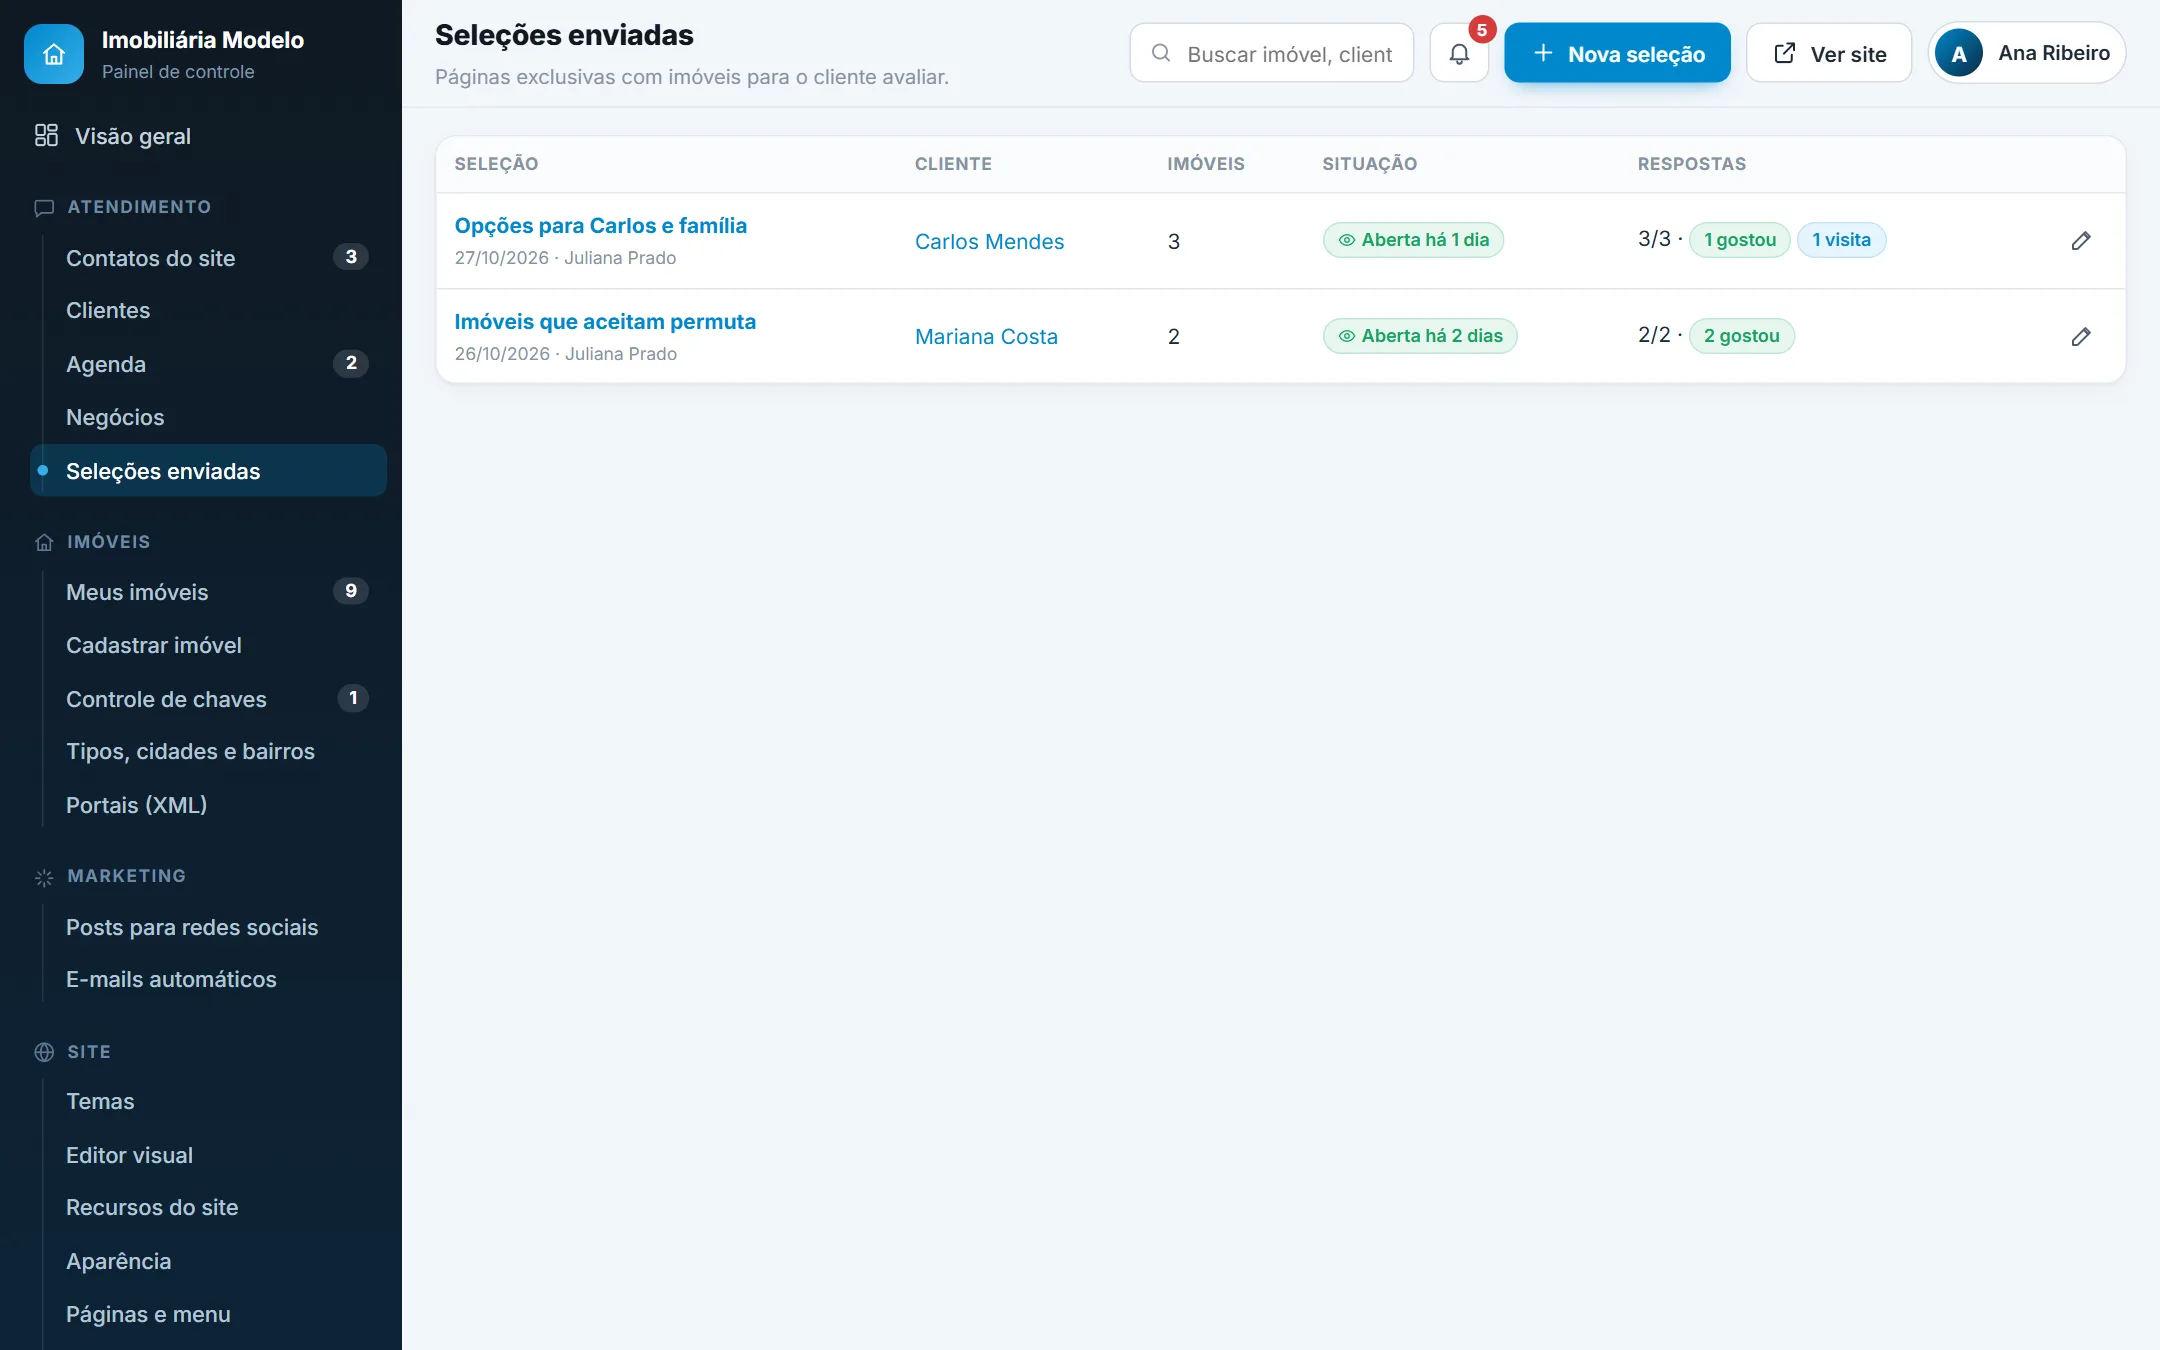The width and height of the screenshot is (2160, 1350).
Task: Open the Ver site button
Action: click(x=1829, y=53)
